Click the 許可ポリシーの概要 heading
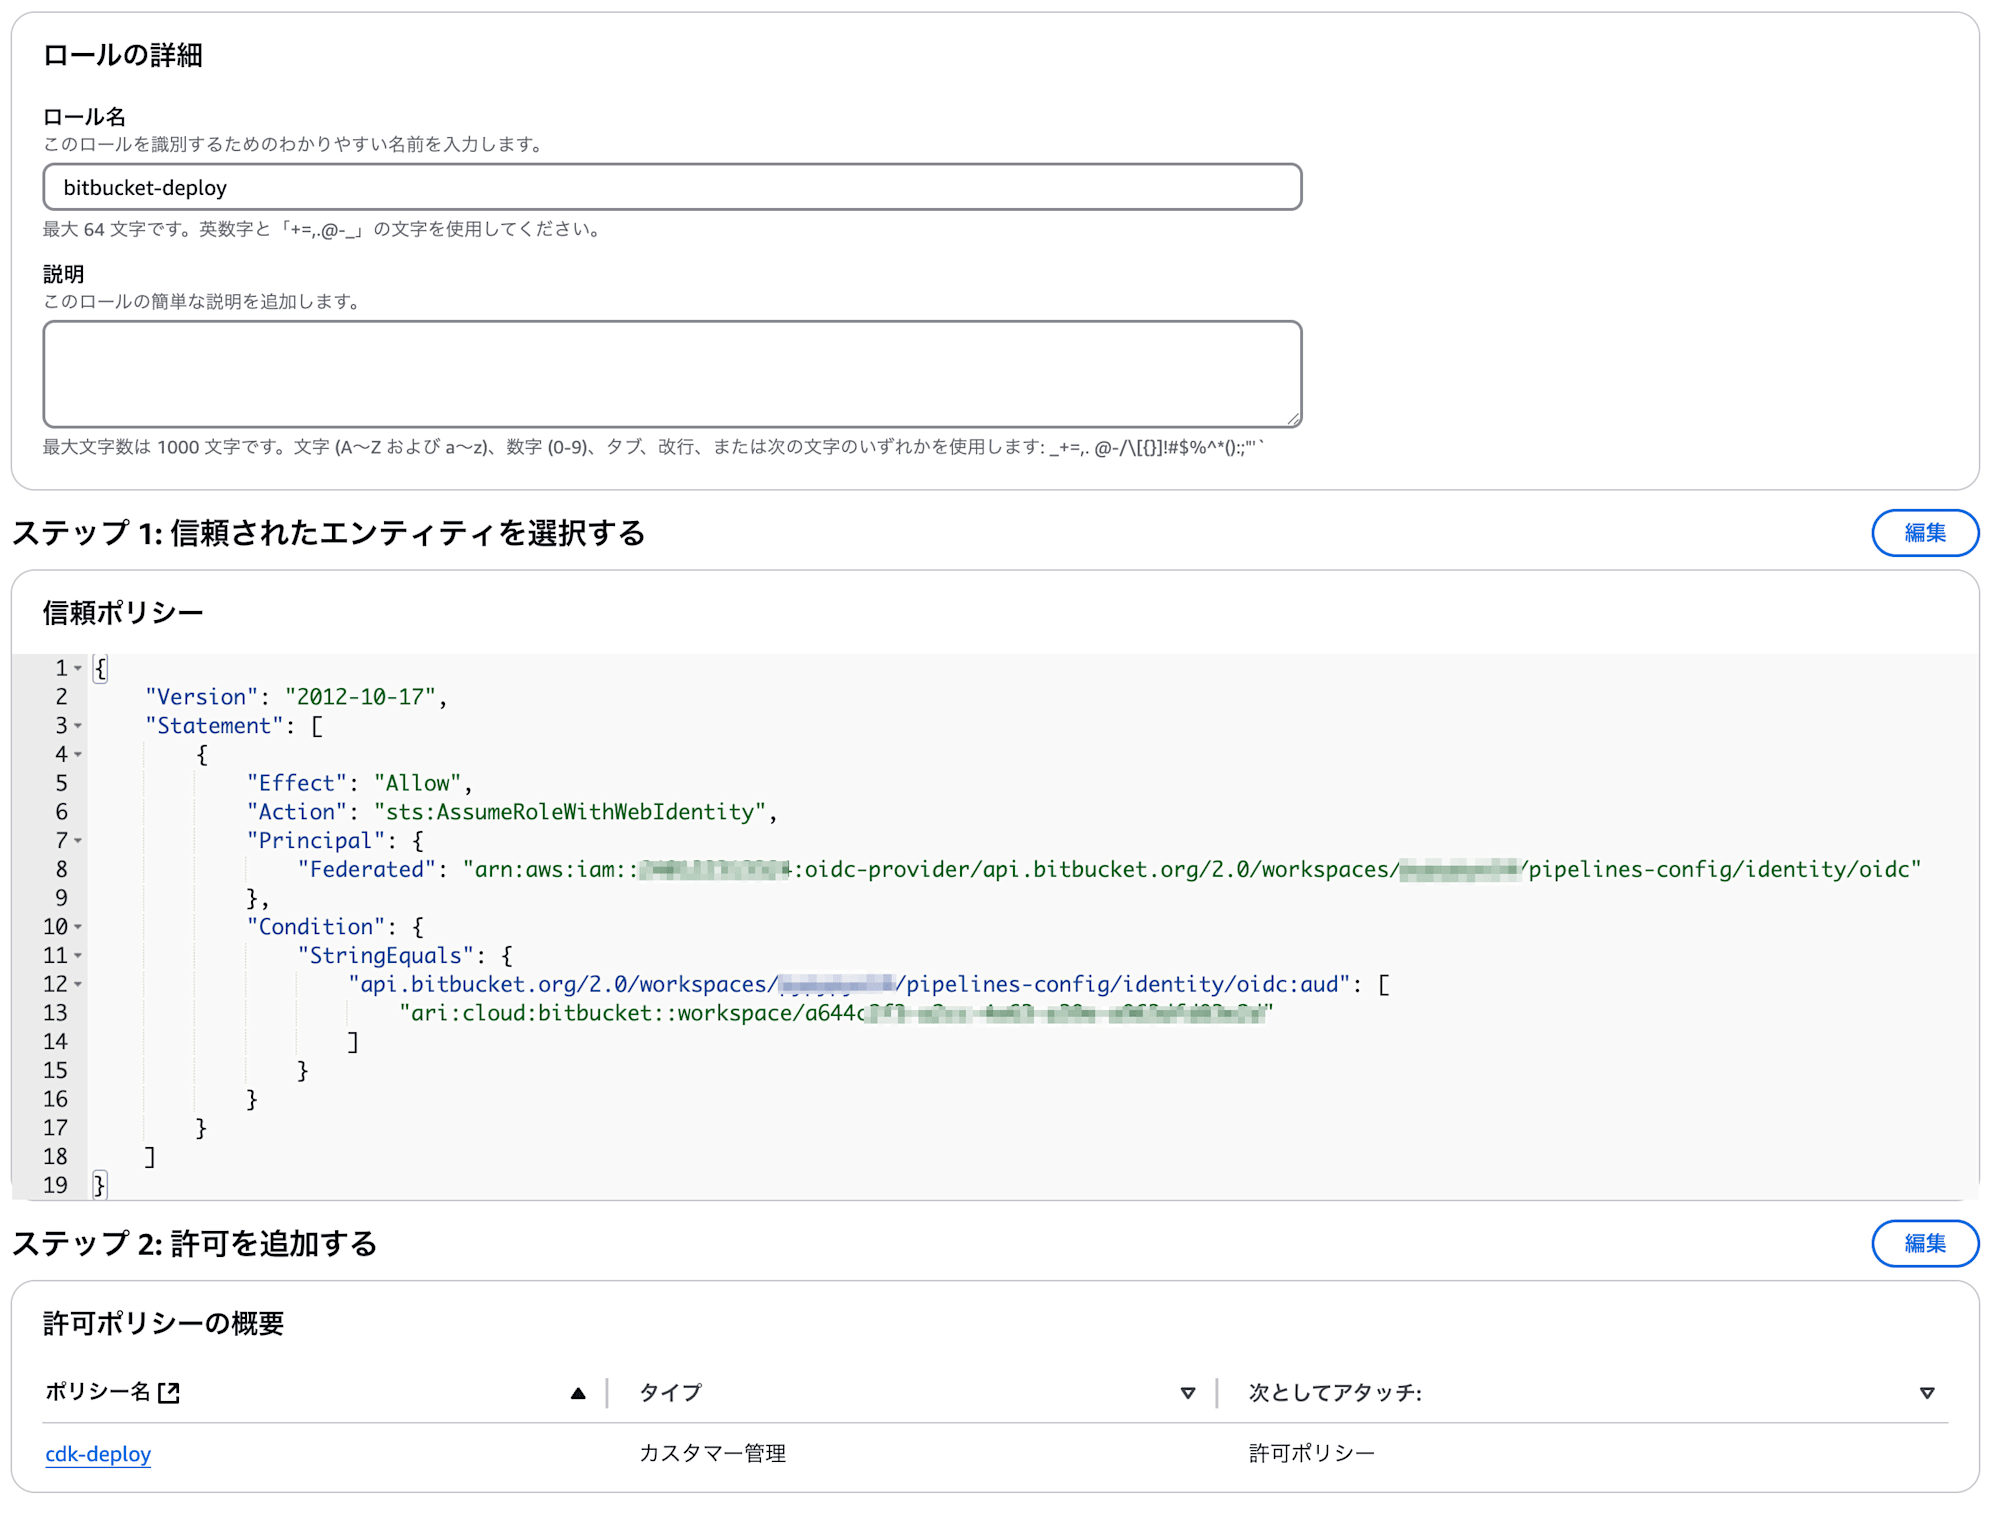The height and width of the screenshot is (1515, 2000). tap(163, 1324)
